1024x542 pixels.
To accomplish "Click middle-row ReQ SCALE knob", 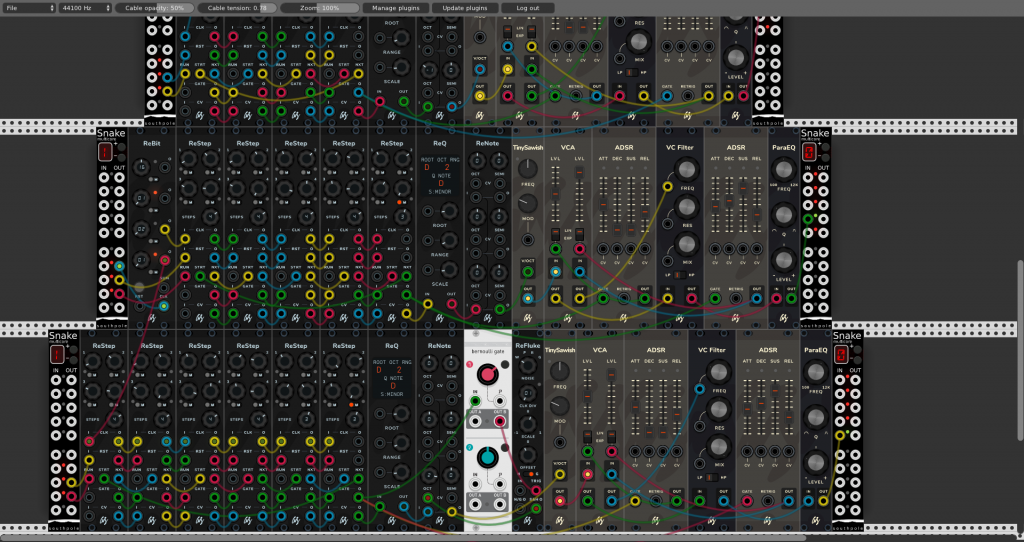I will coord(448,270).
